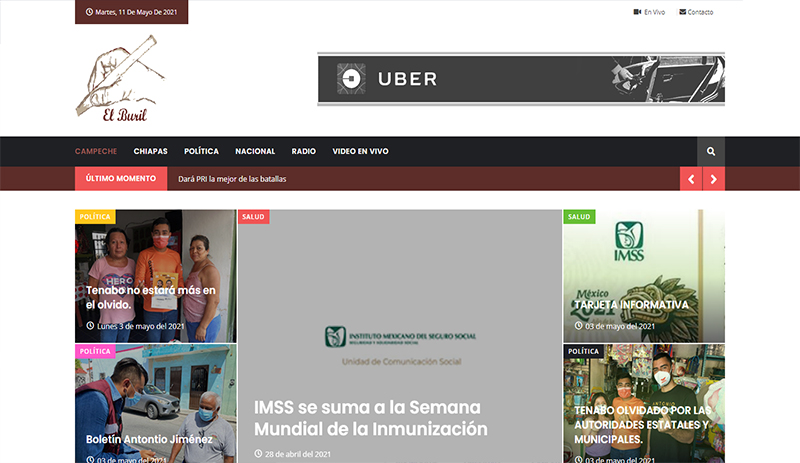Open the search icon in navigation bar
The image size is (800, 463).
click(x=711, y=151)
